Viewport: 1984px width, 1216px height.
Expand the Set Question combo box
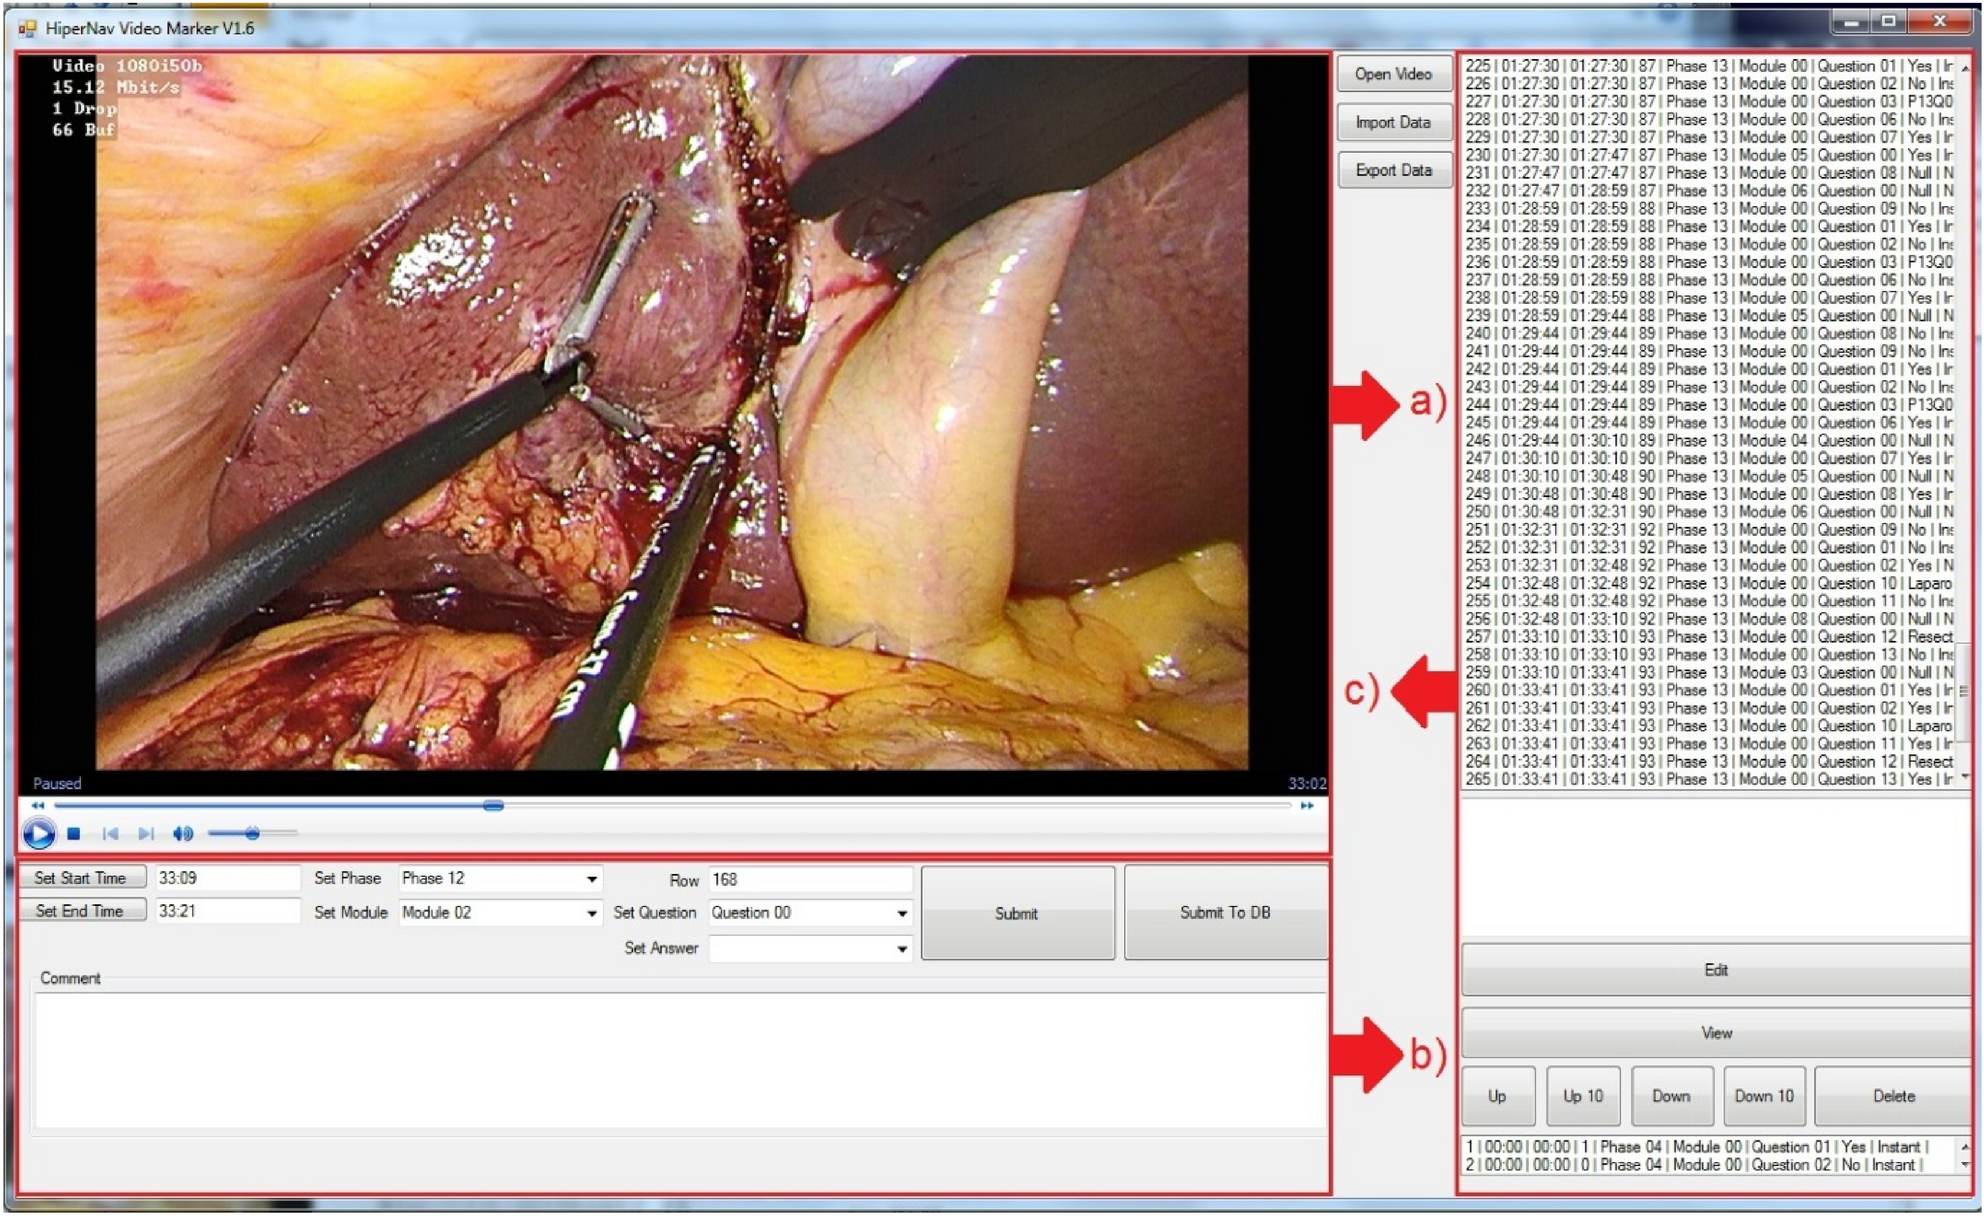[901, 913]
